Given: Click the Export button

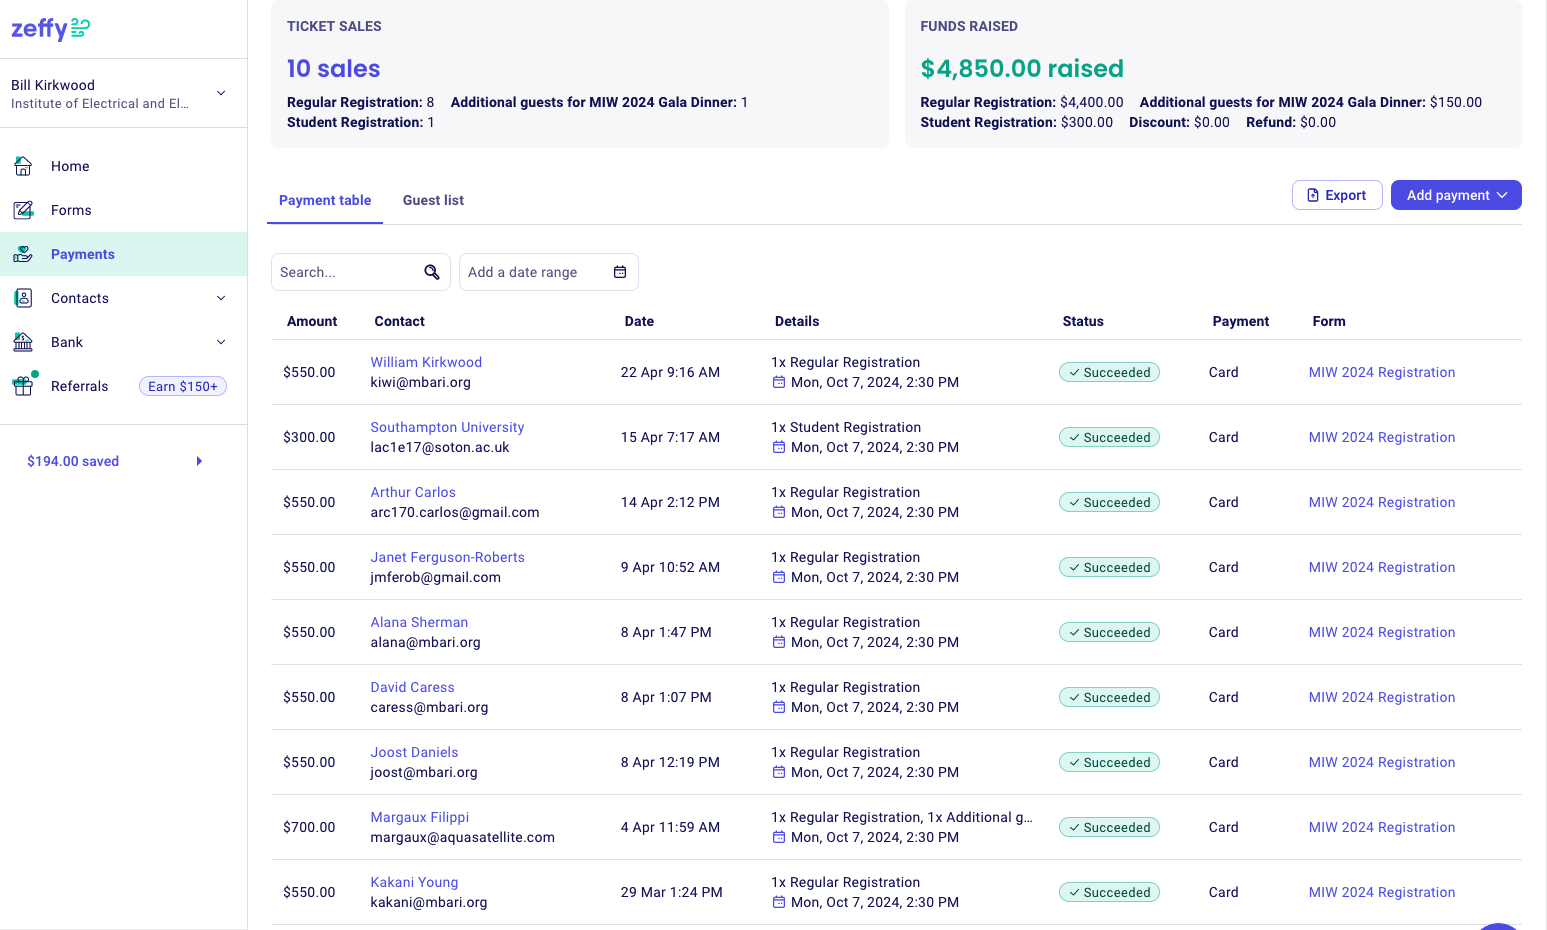Looking at the screenshot, I should (1337, 195).
